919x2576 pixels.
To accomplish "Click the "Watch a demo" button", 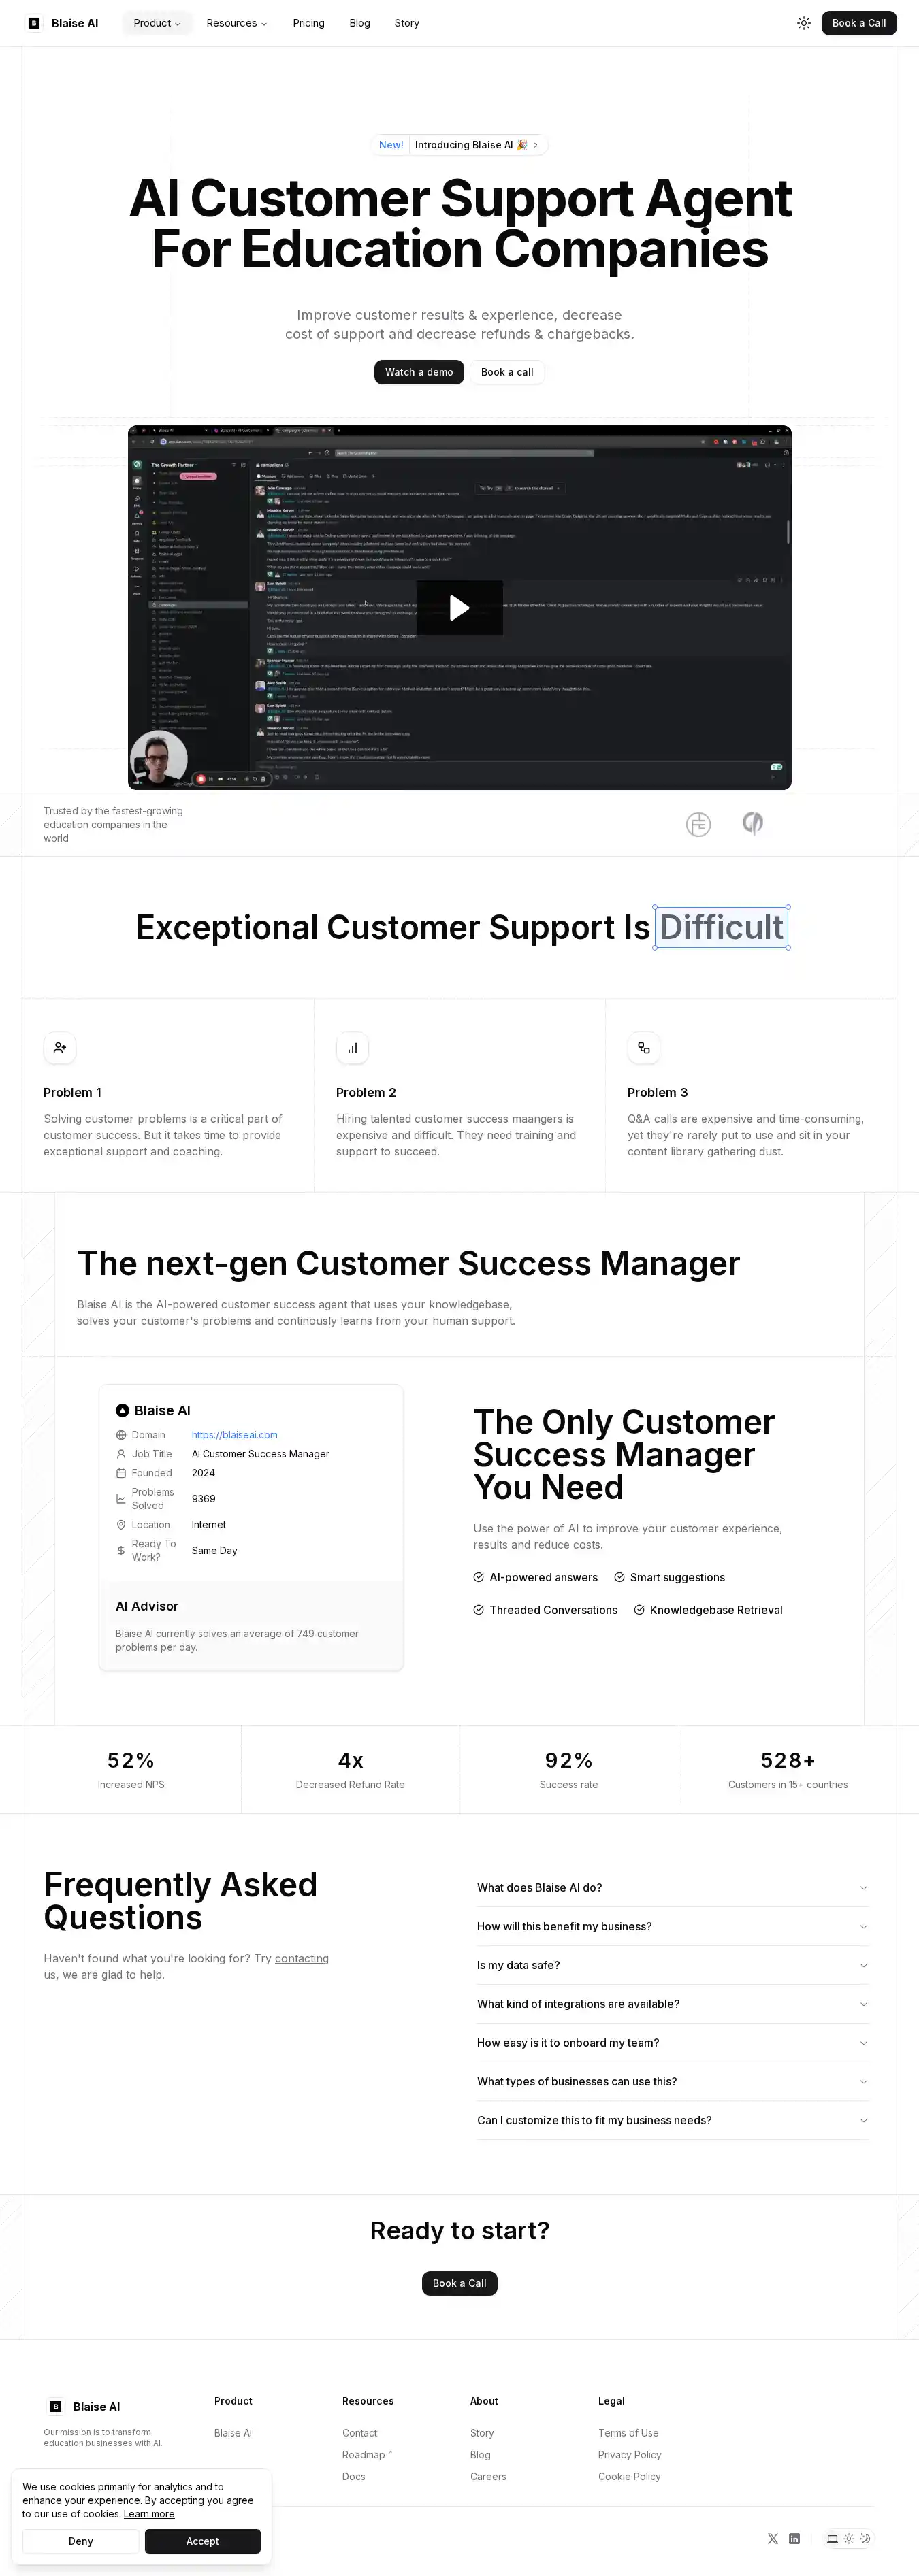I will pyautogui.click(x=418, y=372).
